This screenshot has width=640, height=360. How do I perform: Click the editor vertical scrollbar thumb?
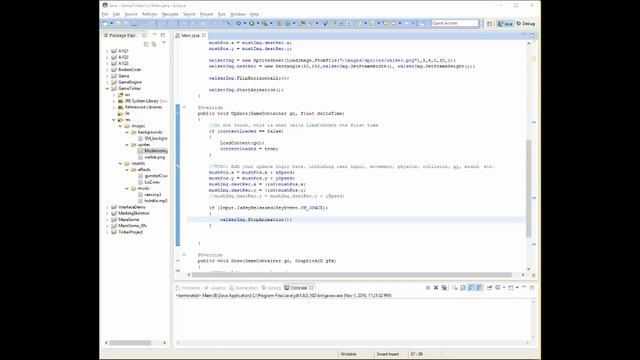click(529, 188)
